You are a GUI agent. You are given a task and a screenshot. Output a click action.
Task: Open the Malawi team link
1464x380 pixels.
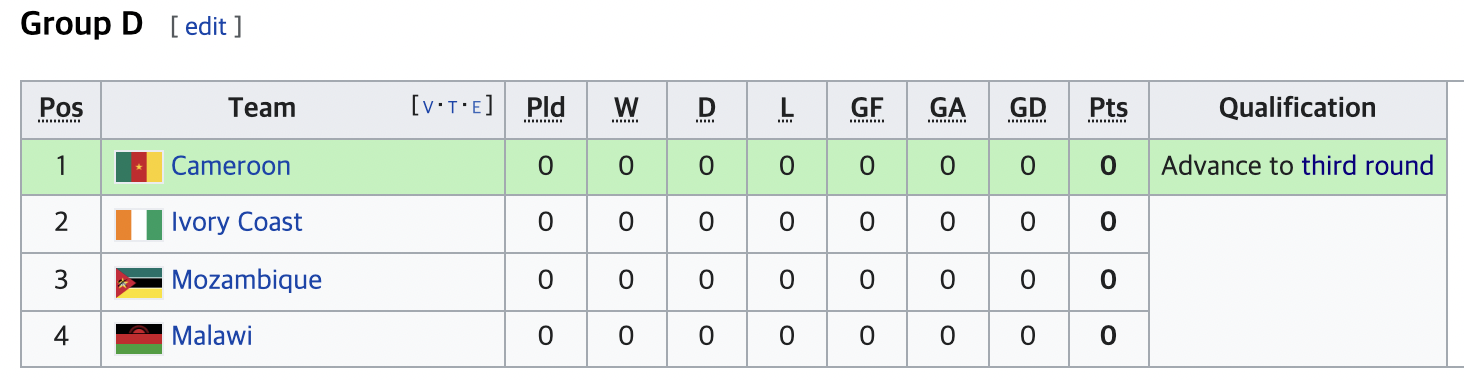click(x=212, y=336)
